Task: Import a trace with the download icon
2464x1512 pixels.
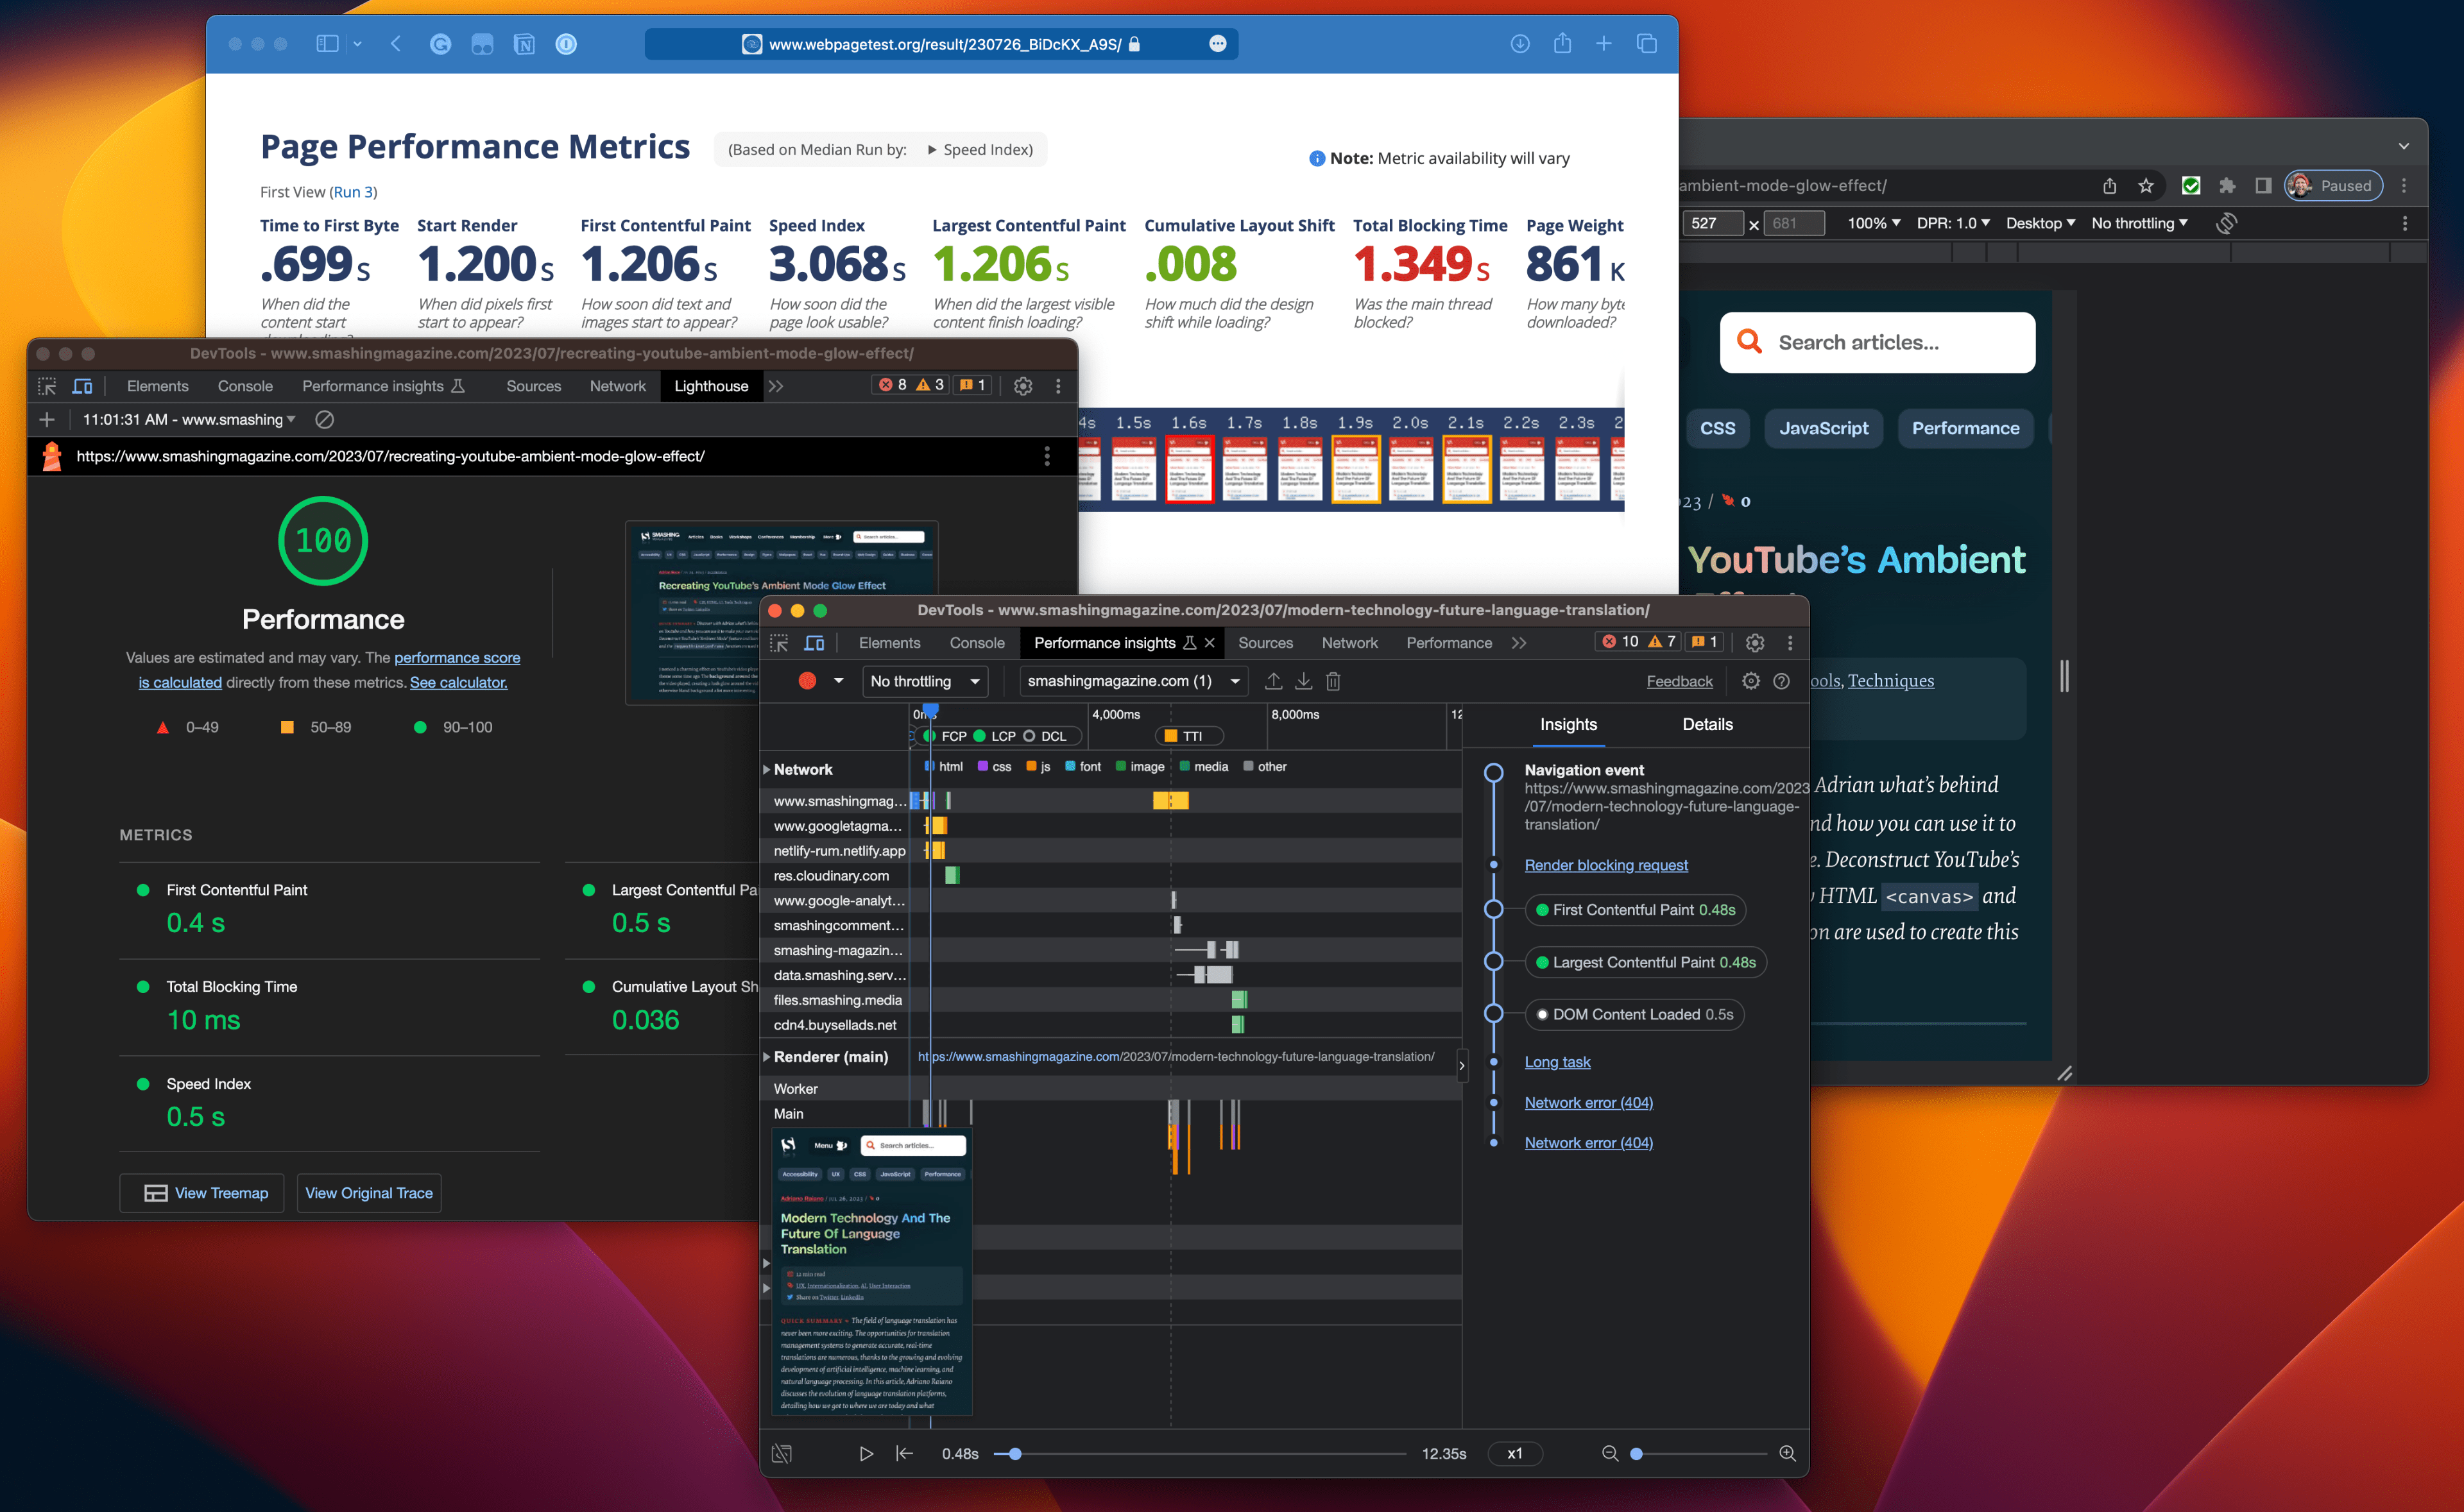Action: coord(1303,681)
